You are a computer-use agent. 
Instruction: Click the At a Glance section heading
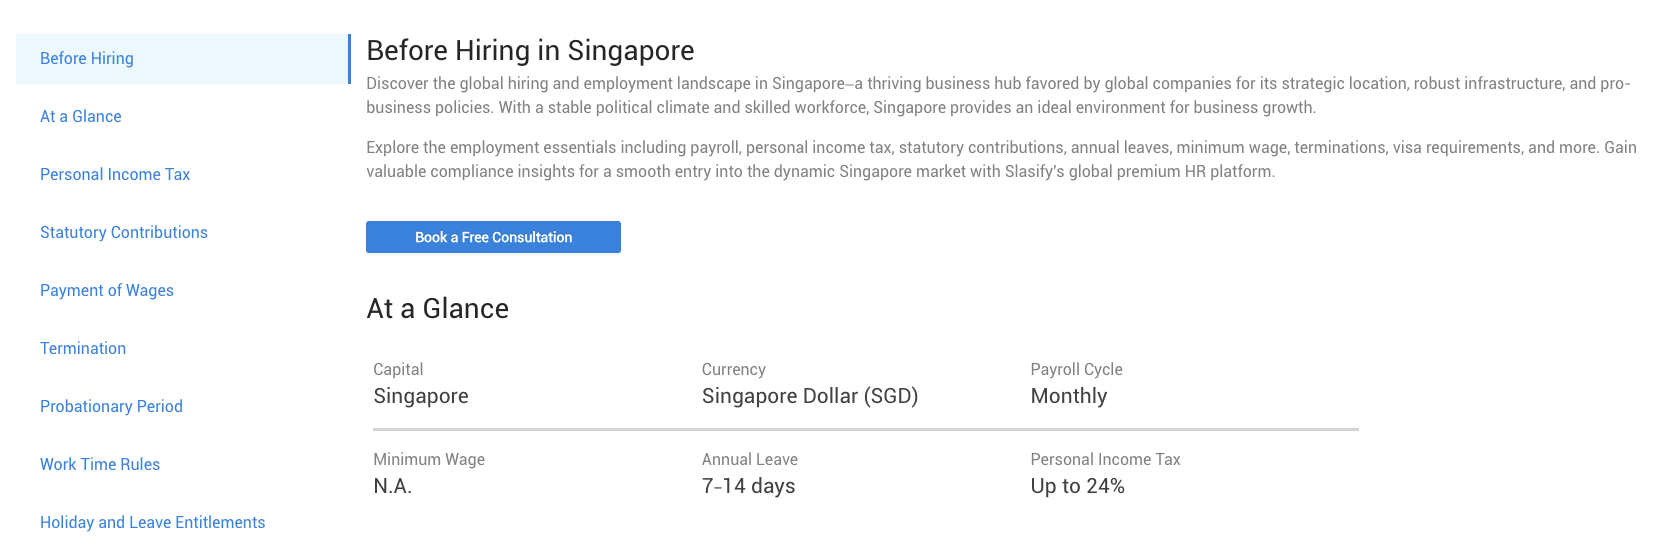(438, 309)
